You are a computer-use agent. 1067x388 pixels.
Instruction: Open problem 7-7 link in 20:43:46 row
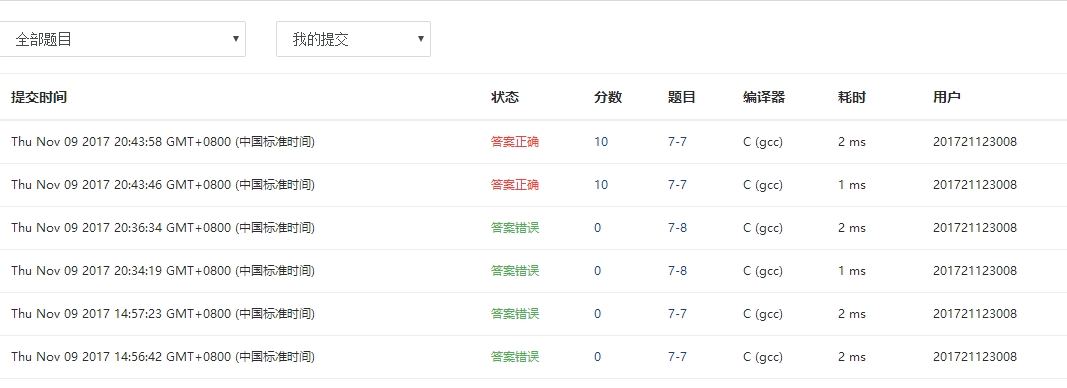coord(677,184)
